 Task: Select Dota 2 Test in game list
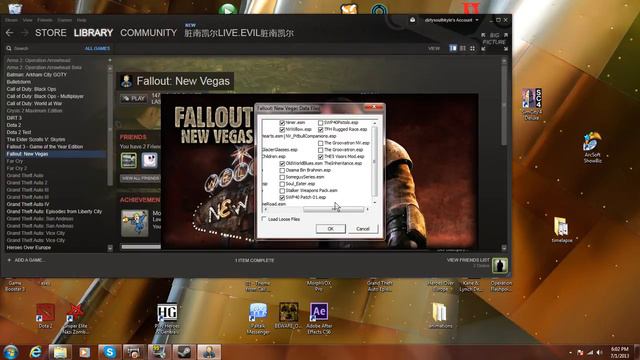pos(19,132)
